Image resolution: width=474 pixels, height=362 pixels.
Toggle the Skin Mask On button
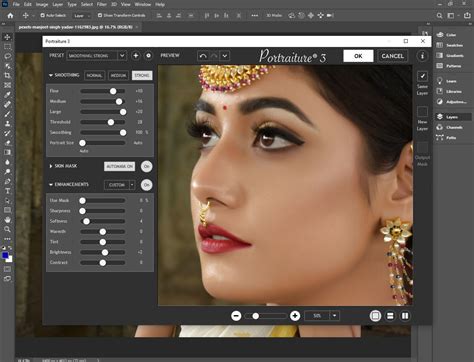pyautogui.click(x=146, y=166)
